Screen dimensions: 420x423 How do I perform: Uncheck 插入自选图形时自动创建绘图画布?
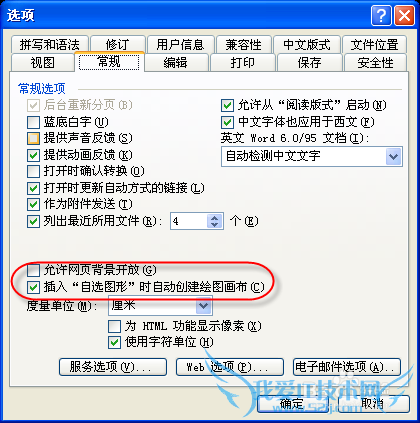click(33, 287)
